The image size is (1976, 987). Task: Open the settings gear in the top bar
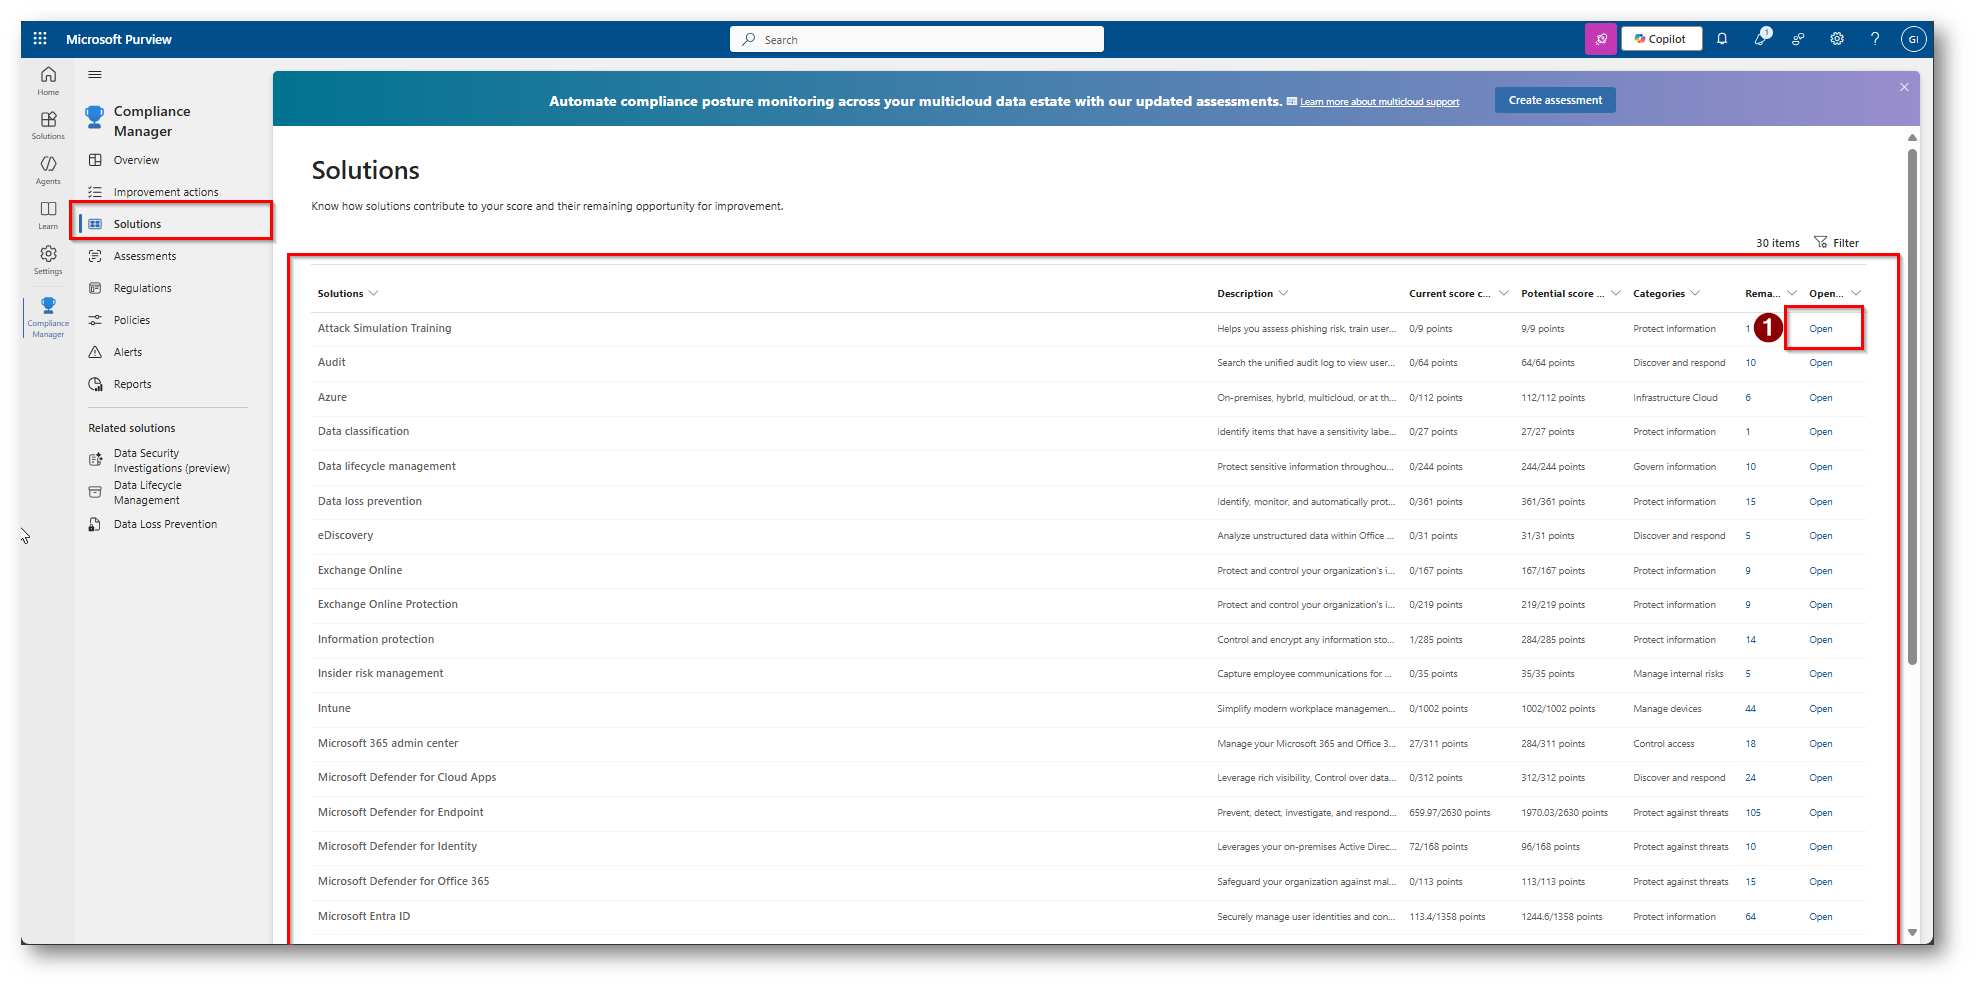coord(1837,39)
